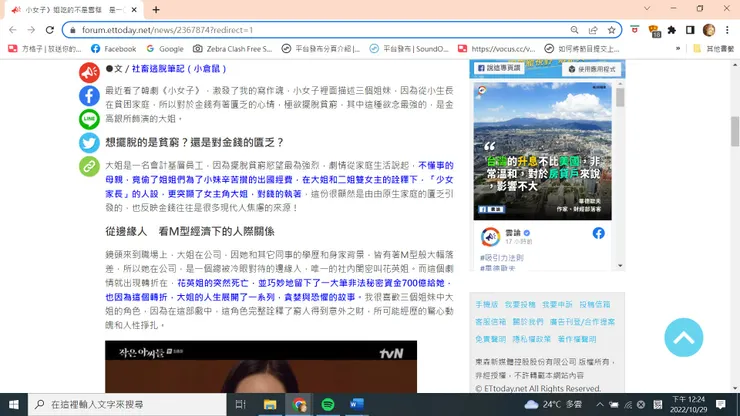Open the 平台發布 SoundO... bookmark
This screenshot has width=740, height=416.
pyautogui.click(x=409, y=49)
